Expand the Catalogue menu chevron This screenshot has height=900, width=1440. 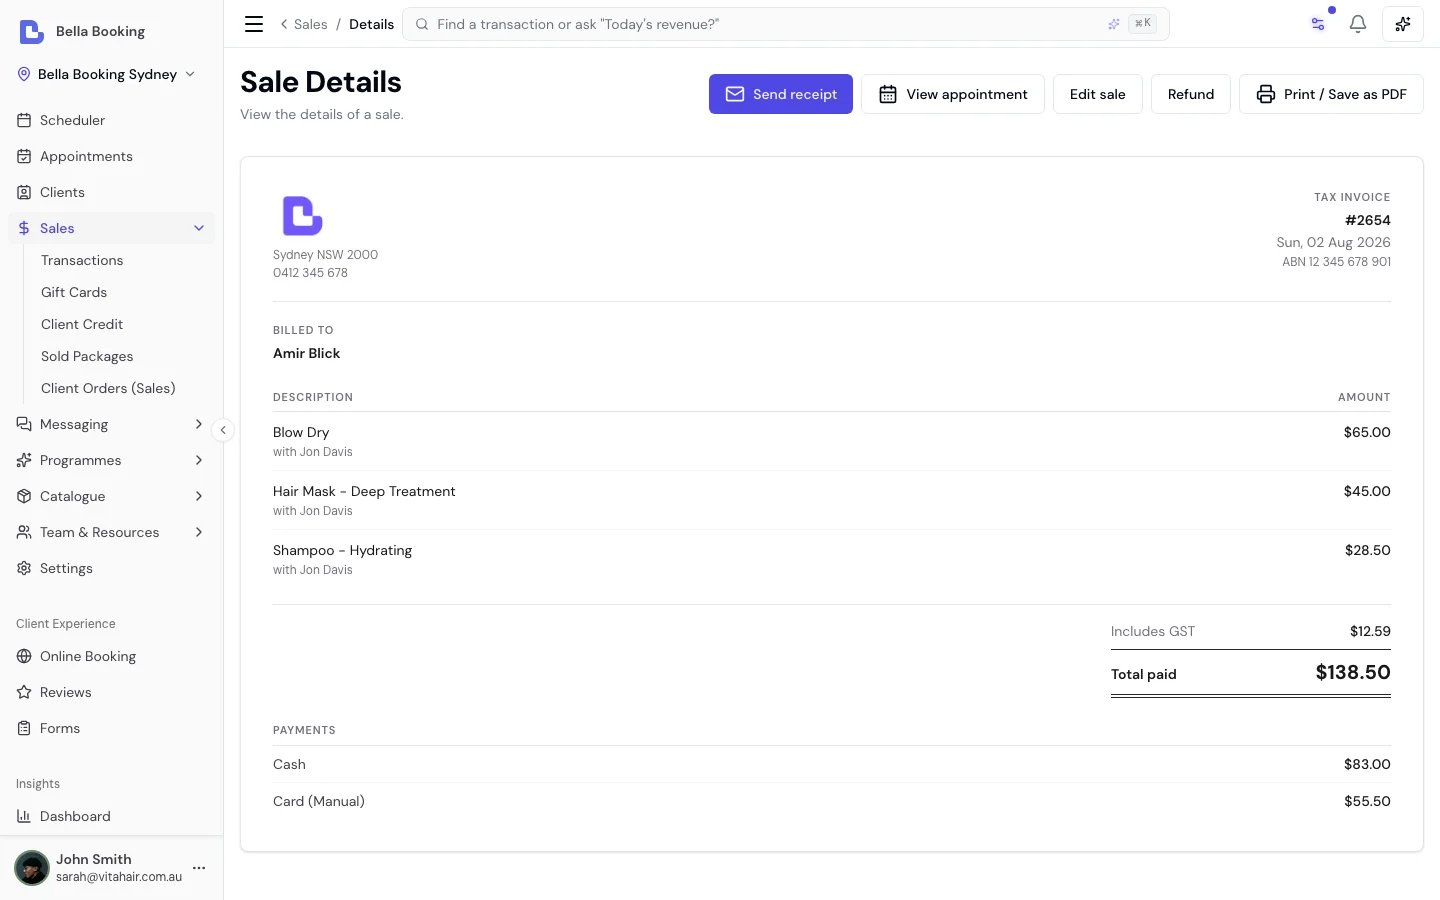tap(199, 496)
